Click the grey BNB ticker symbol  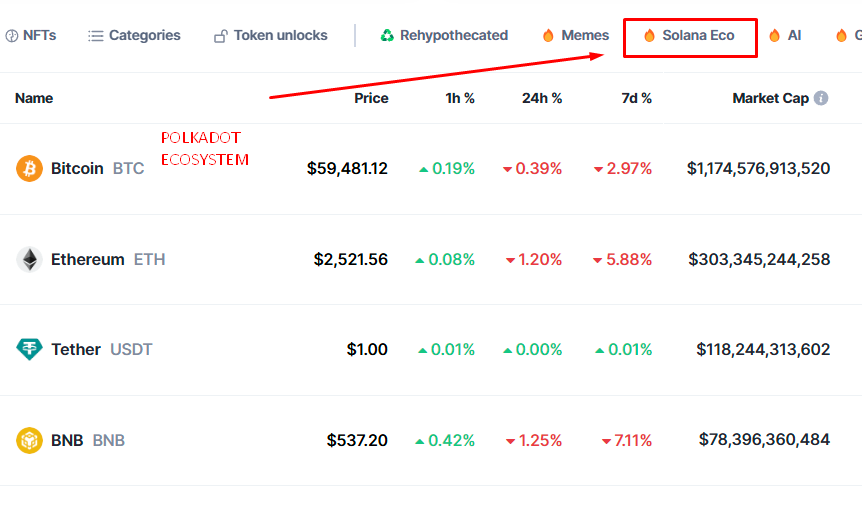click(109, 440)
